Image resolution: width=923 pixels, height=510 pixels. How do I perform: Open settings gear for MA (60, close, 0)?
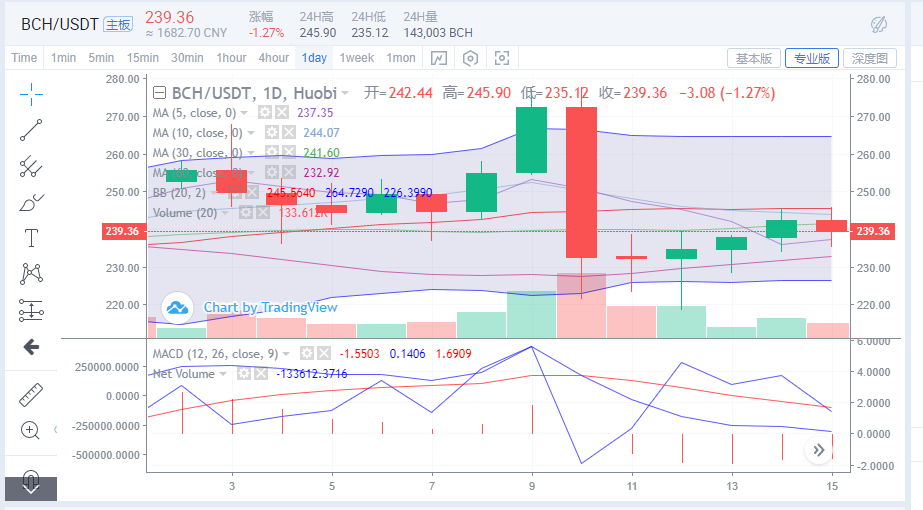(x=271, y=173)
